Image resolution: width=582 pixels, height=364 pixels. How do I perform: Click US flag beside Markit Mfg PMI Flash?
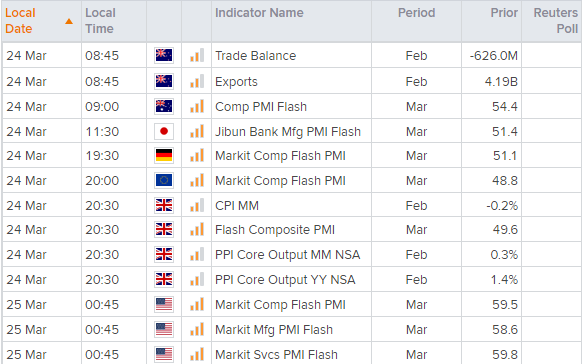[164, 329]
